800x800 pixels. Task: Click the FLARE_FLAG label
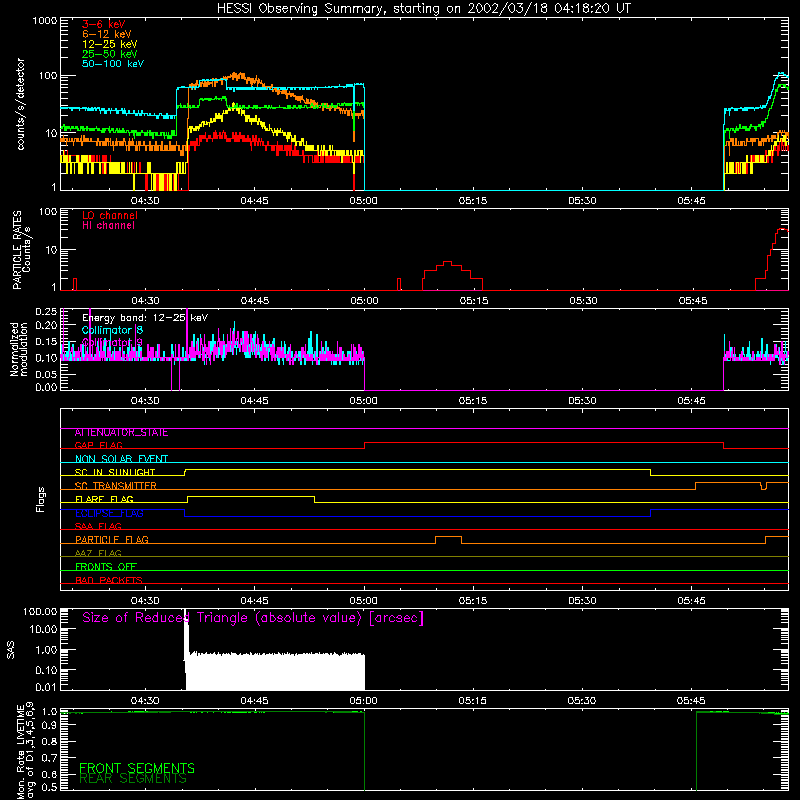pos(104,499)
